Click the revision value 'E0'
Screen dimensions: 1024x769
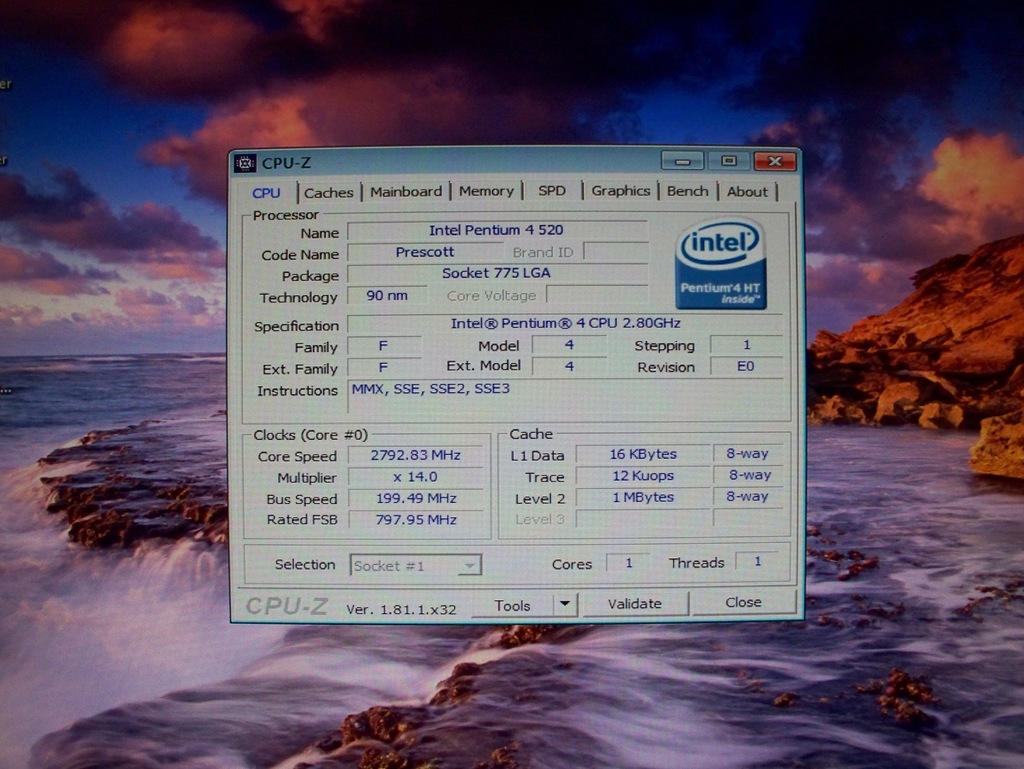[746, 366]
